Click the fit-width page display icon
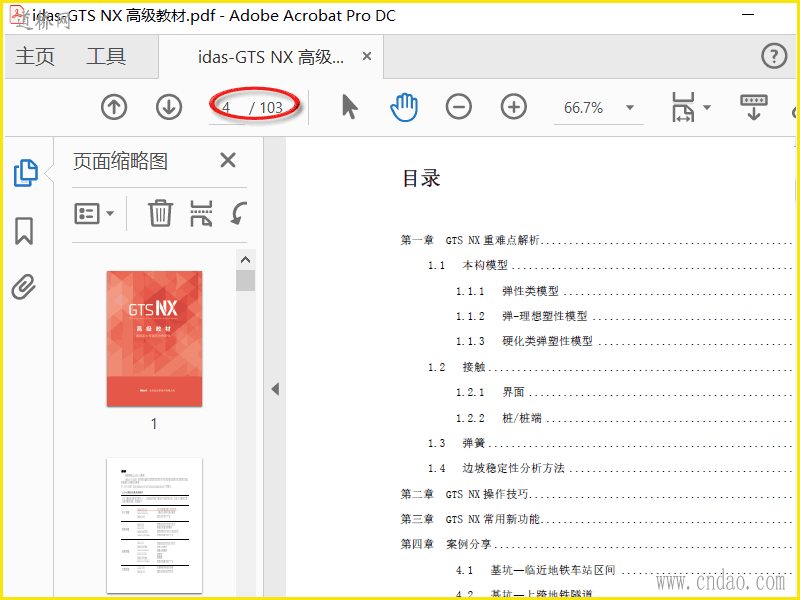The image size is (800, 600). tap(683, 107)
